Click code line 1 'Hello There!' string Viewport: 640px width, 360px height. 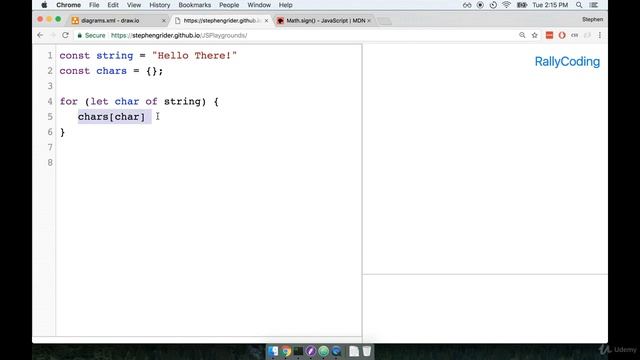[x=194, y=56]
